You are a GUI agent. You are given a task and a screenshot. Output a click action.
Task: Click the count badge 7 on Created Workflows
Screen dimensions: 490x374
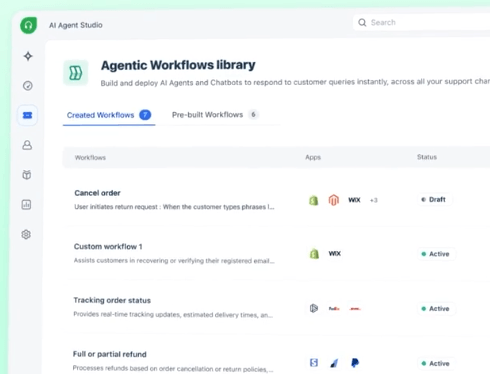pos(145,115)
